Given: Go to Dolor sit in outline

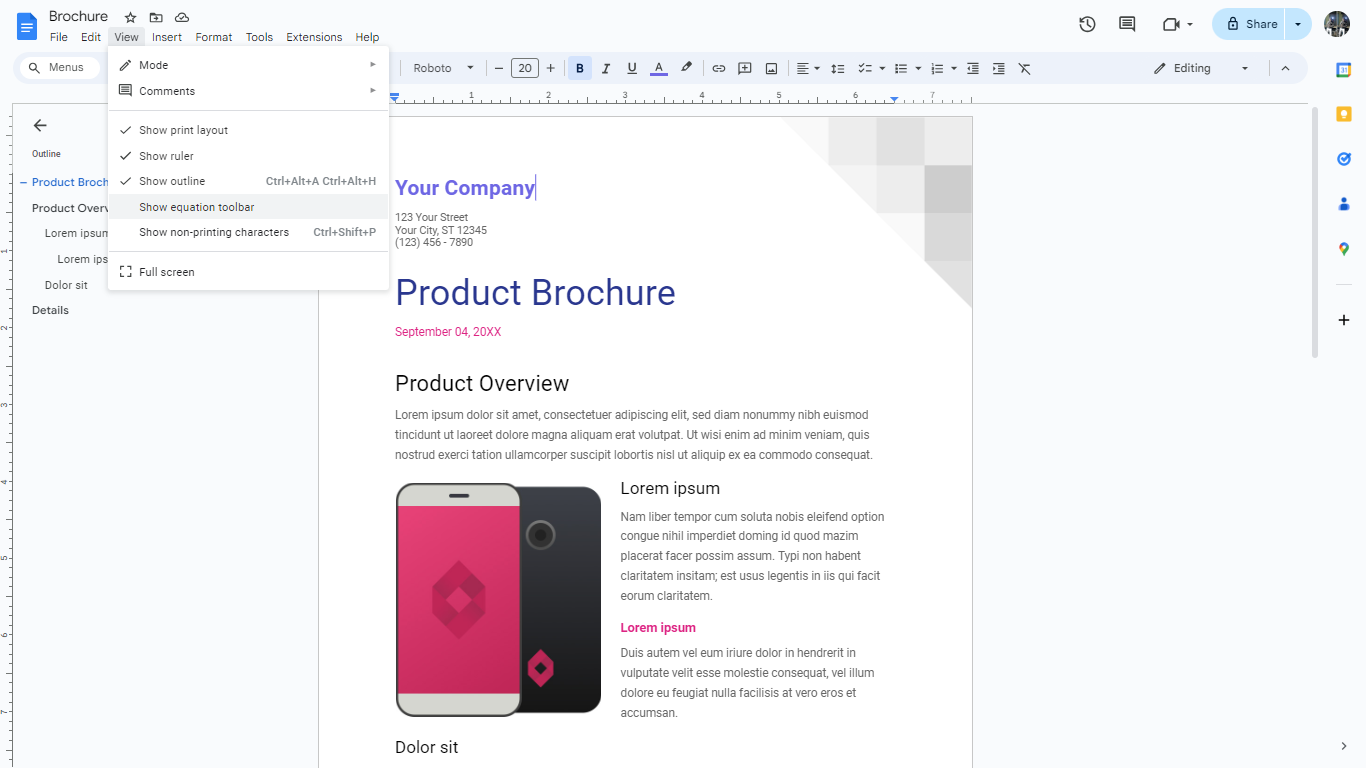Looking at the screenshot, I should 66,285.
